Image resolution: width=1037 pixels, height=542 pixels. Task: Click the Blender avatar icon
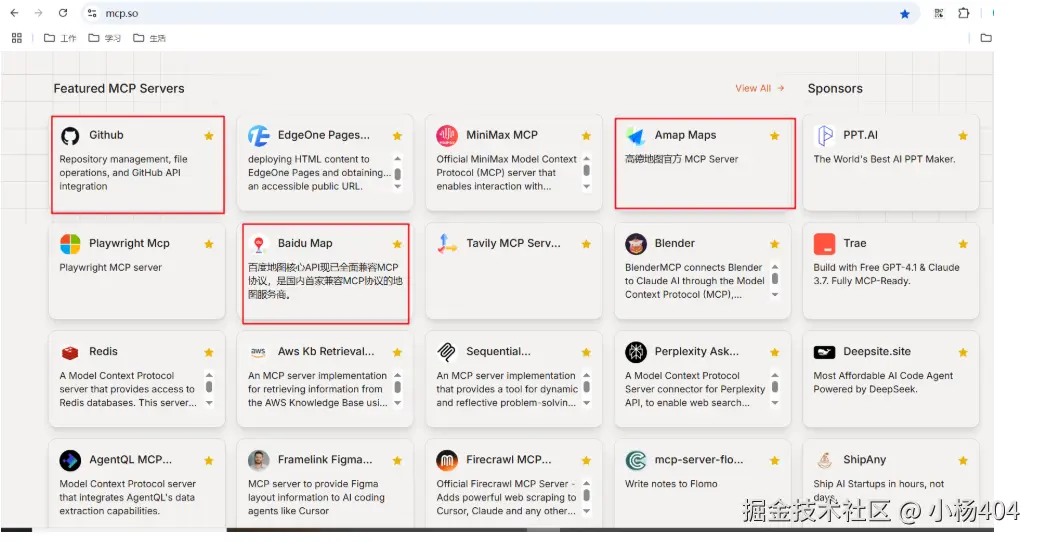[636, 244]
